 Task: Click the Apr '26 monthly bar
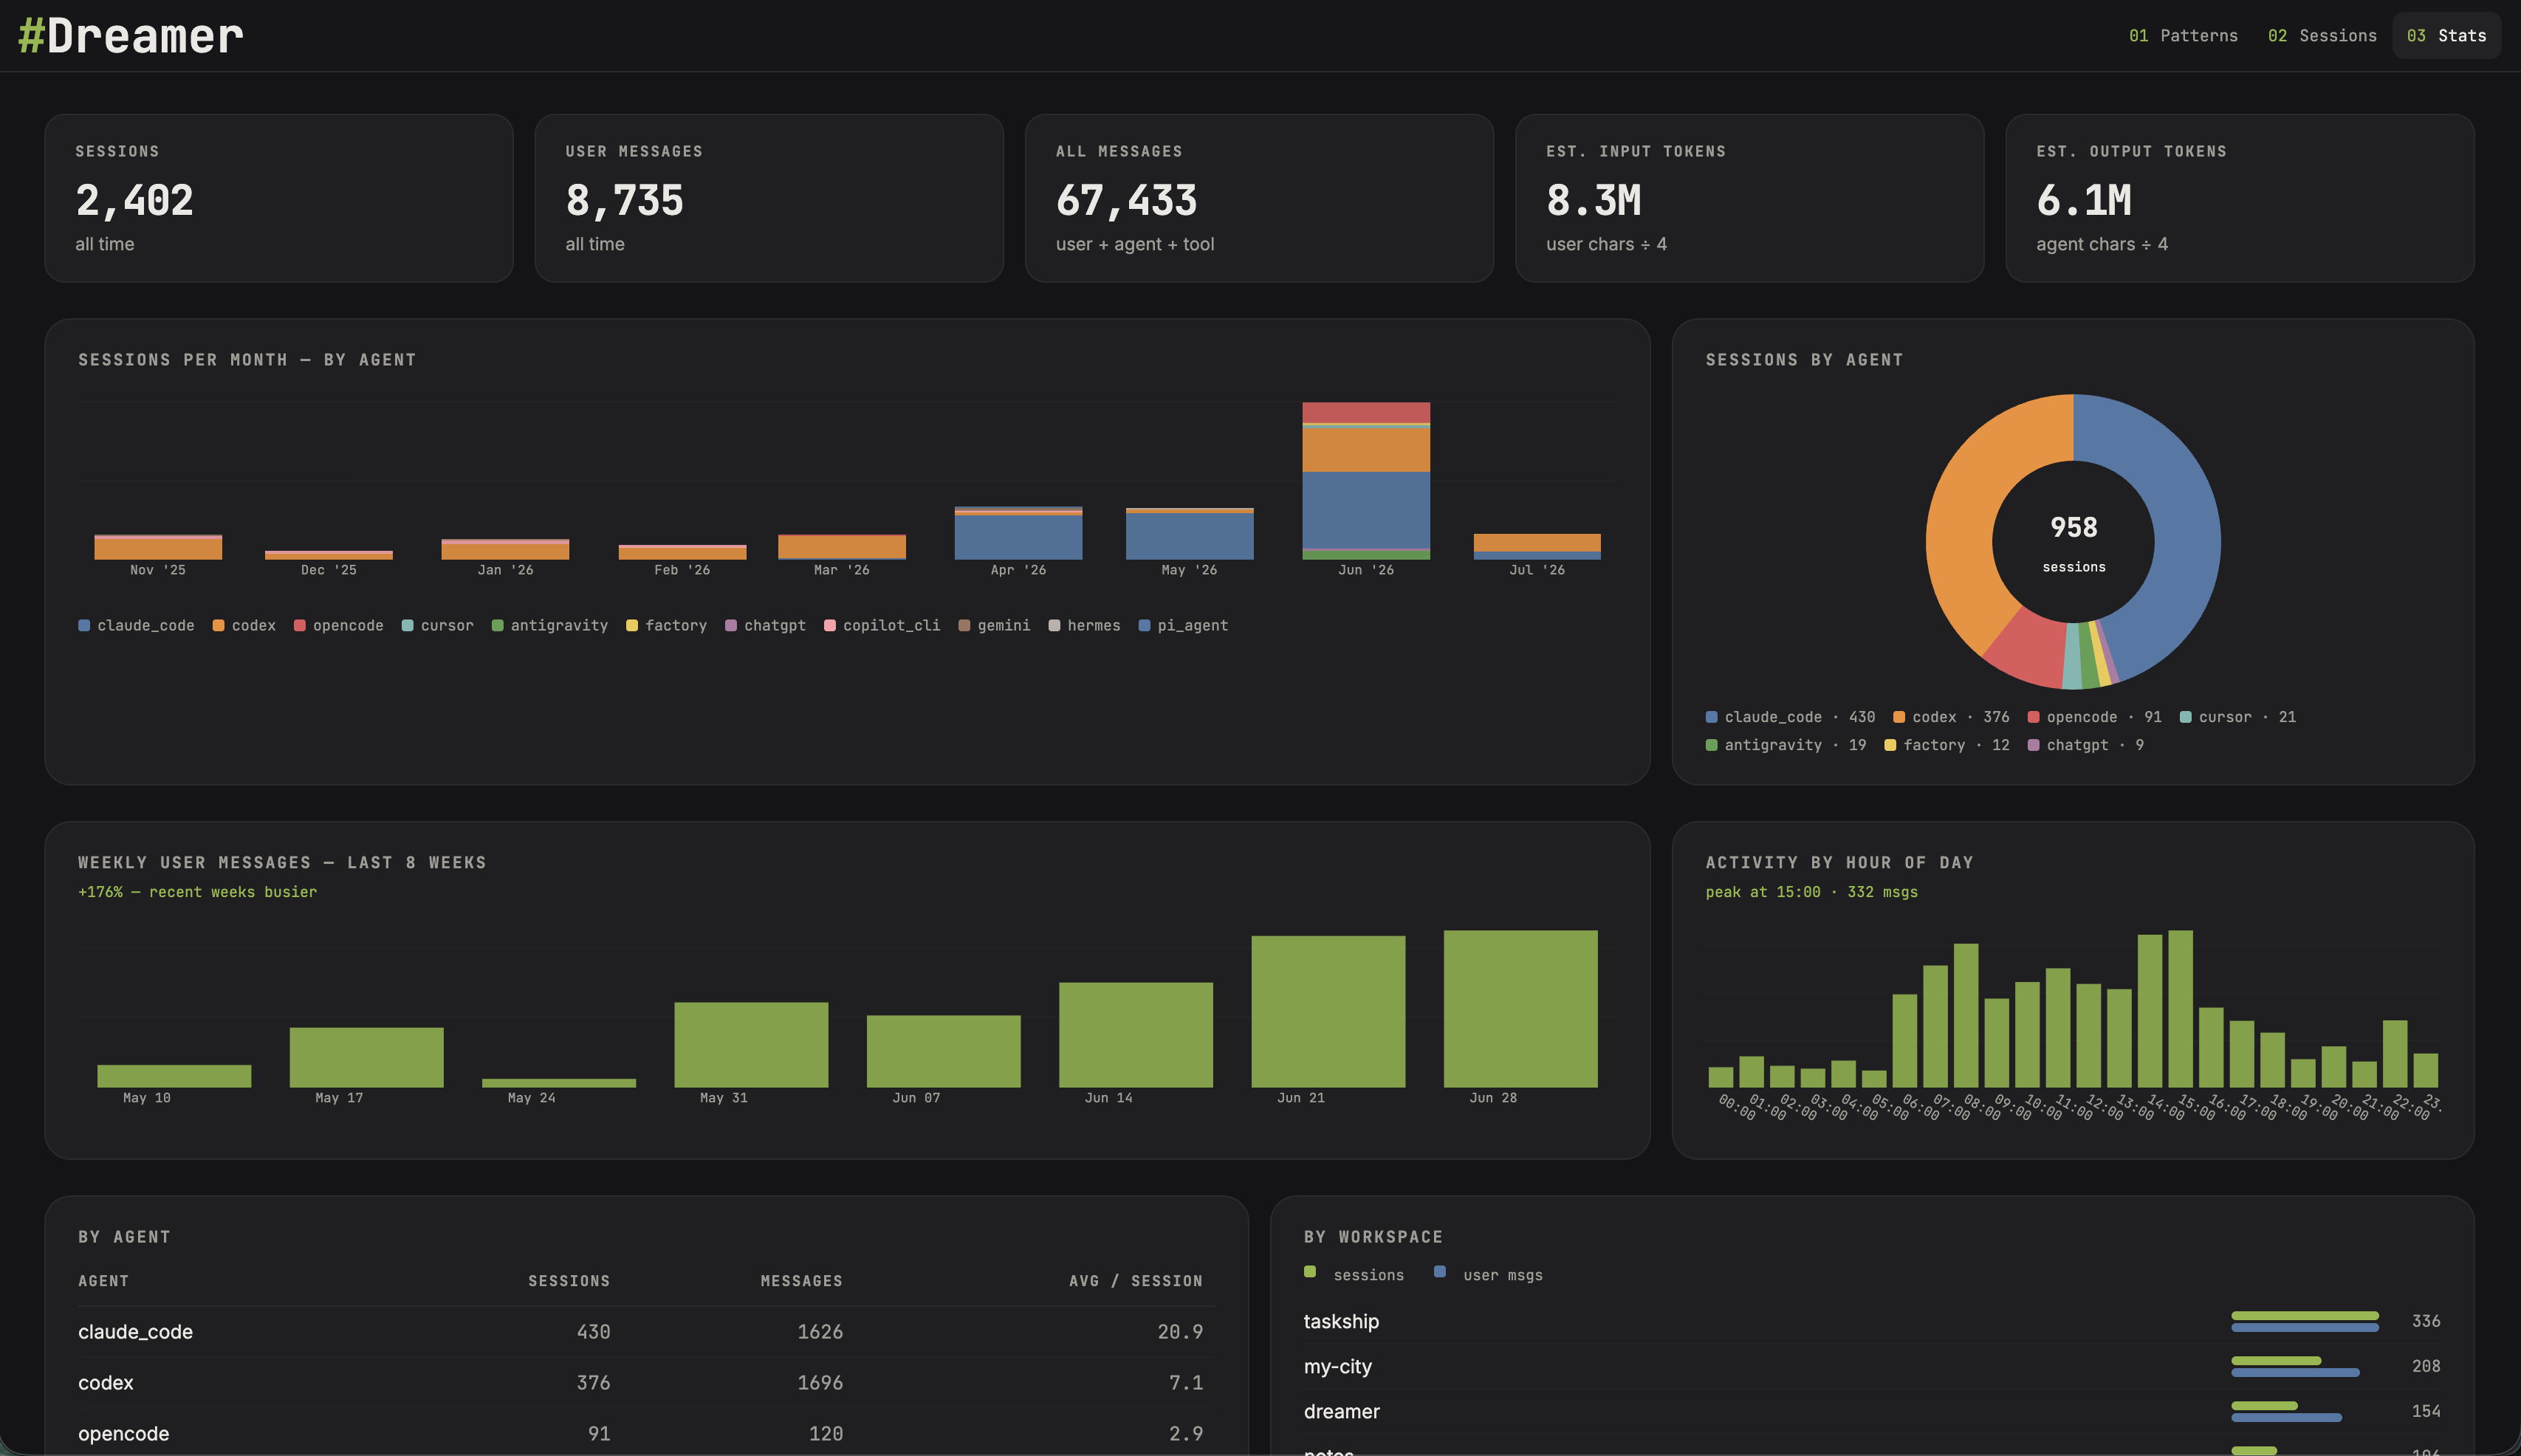coord(1018,533)
